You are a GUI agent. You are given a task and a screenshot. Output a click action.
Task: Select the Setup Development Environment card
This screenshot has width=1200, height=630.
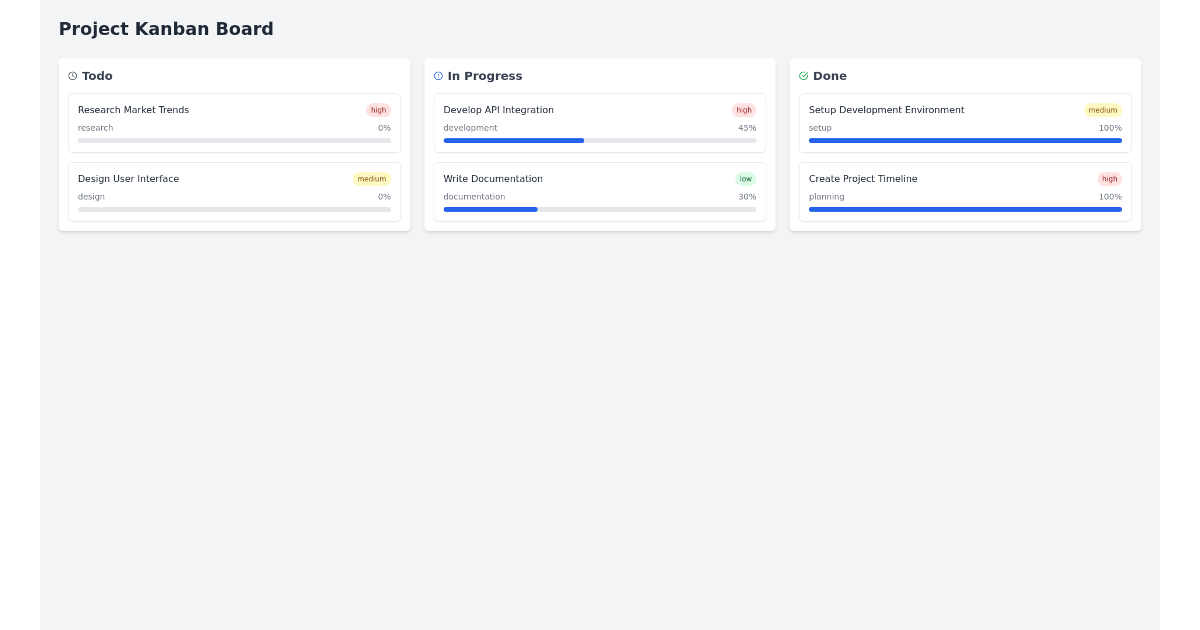[x=965, y=121]
